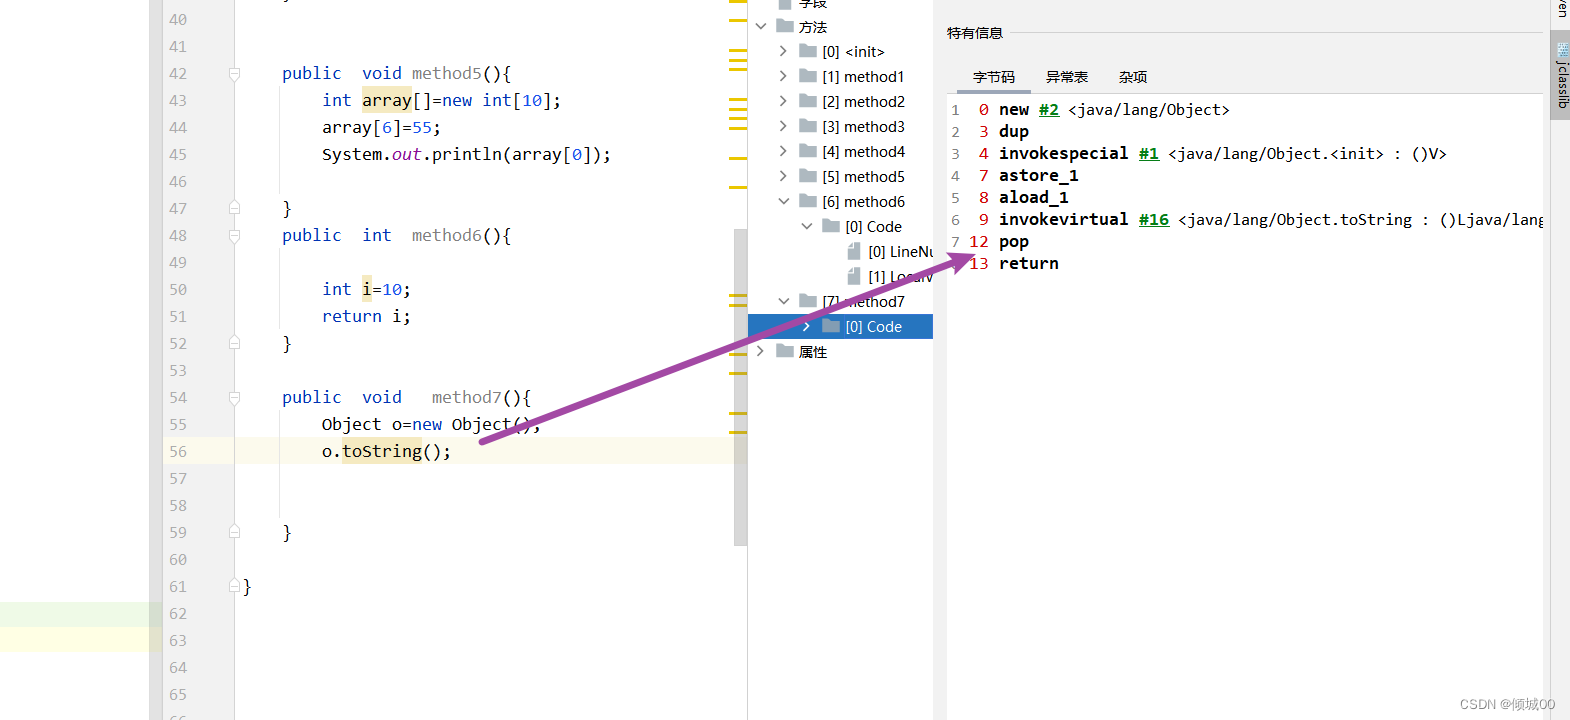Screen dimensions: 1570x720
Task: Expand the 属性 attributes folder
Action: 761,351
